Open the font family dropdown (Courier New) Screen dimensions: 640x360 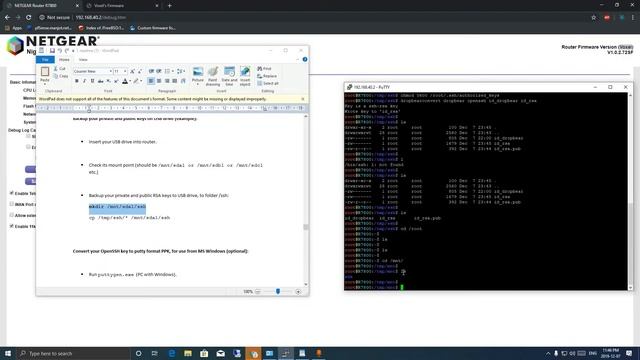[110, 71]
